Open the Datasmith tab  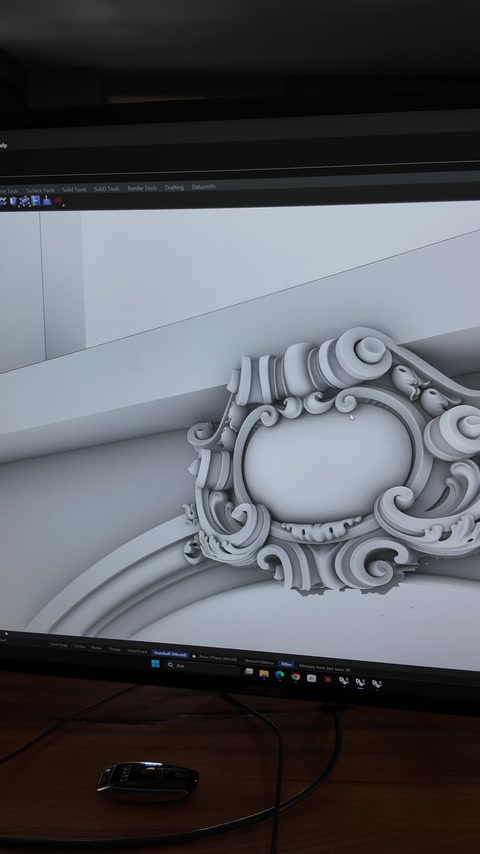204,187
